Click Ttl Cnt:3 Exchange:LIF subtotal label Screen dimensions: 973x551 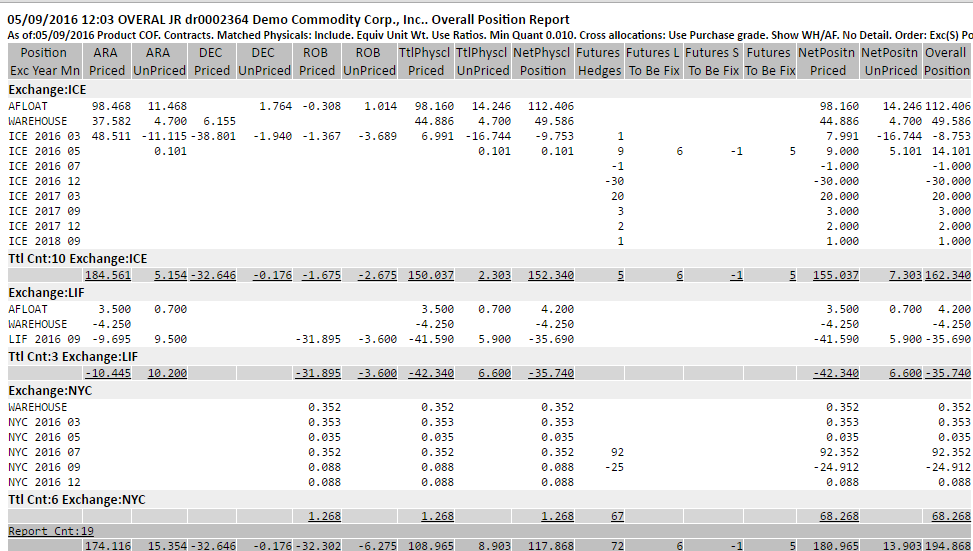click(x=73, y=357)
